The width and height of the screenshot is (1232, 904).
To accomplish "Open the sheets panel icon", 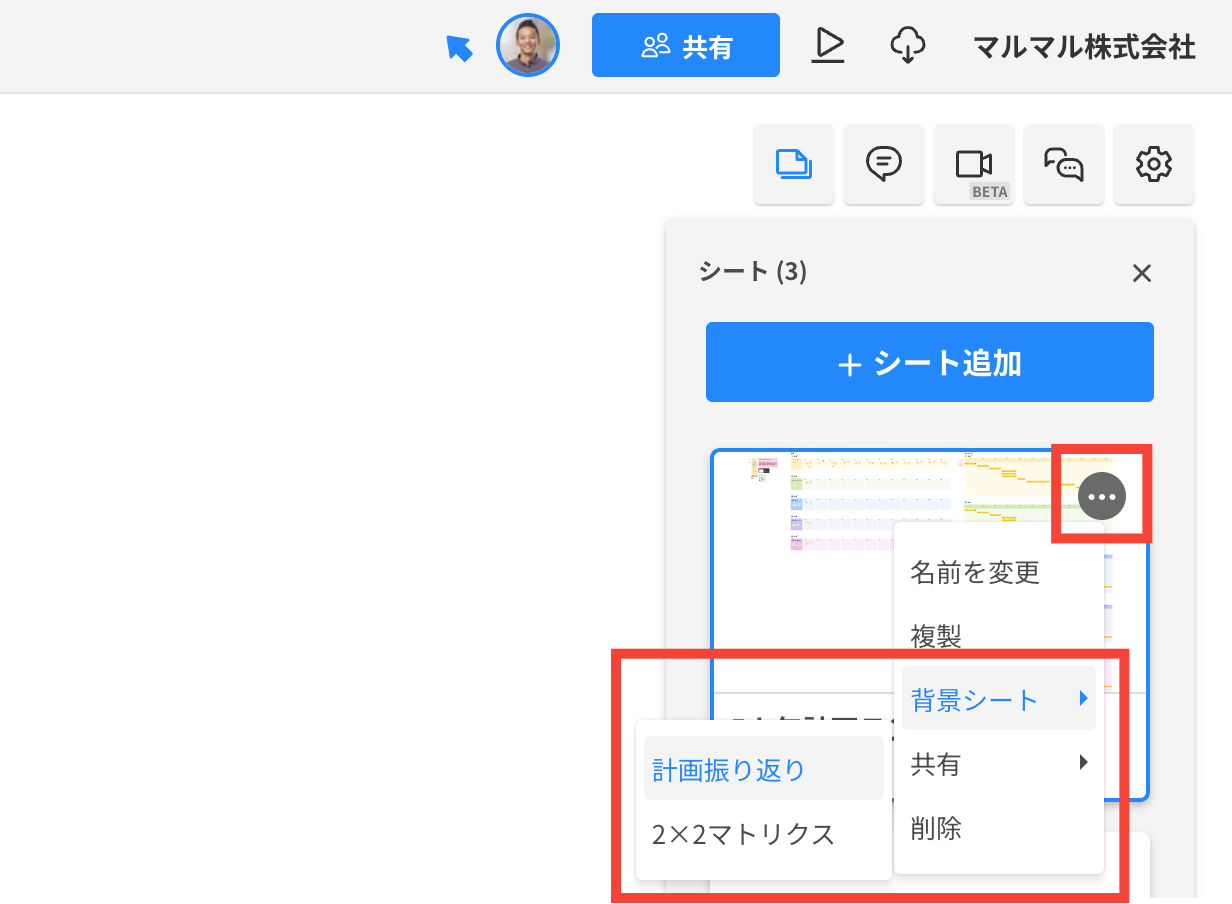I will pyautogui.click(x=794, y=164).
